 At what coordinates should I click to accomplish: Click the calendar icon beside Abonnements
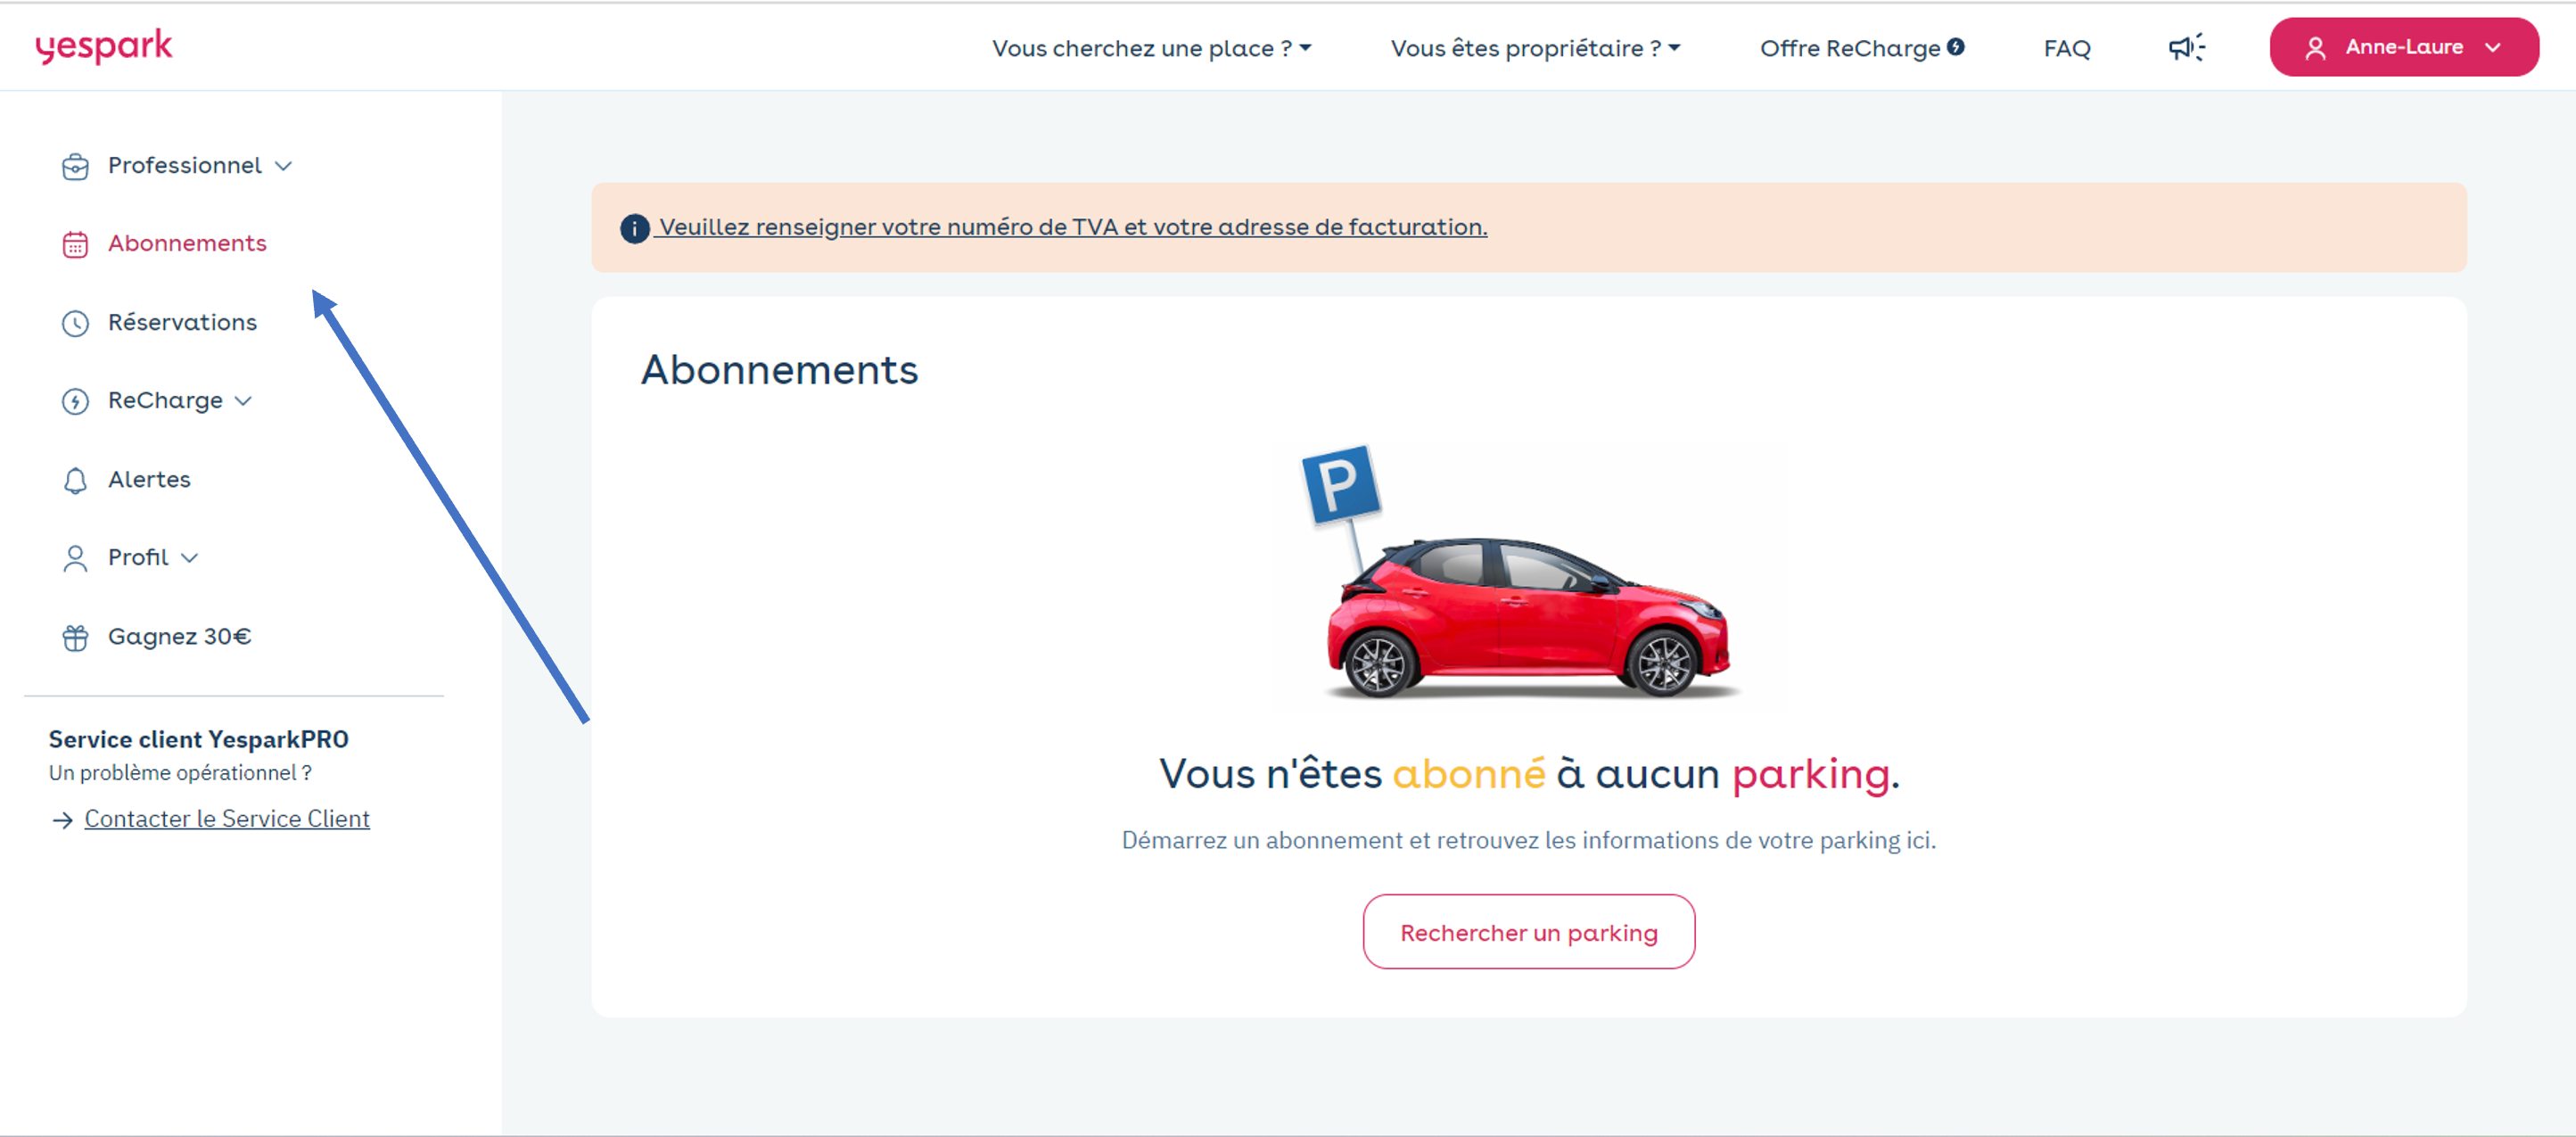click(75, 244)
